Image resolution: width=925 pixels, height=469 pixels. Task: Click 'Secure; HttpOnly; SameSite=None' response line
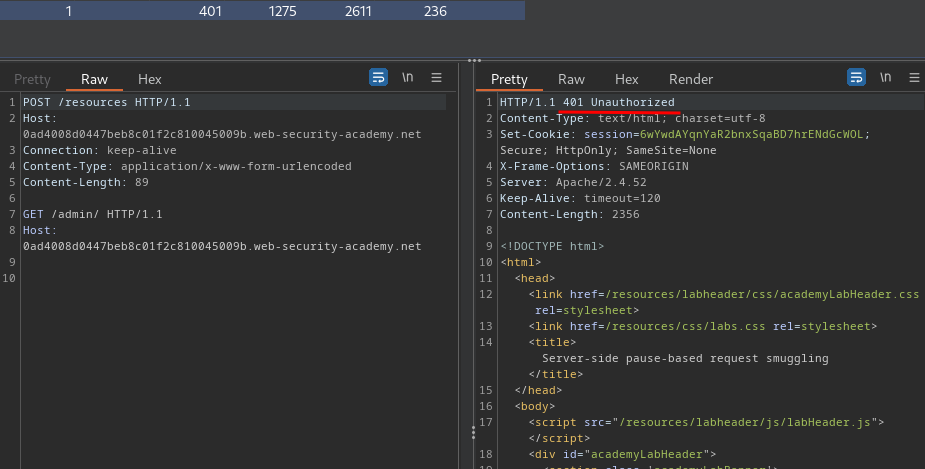tap(608, 150)
